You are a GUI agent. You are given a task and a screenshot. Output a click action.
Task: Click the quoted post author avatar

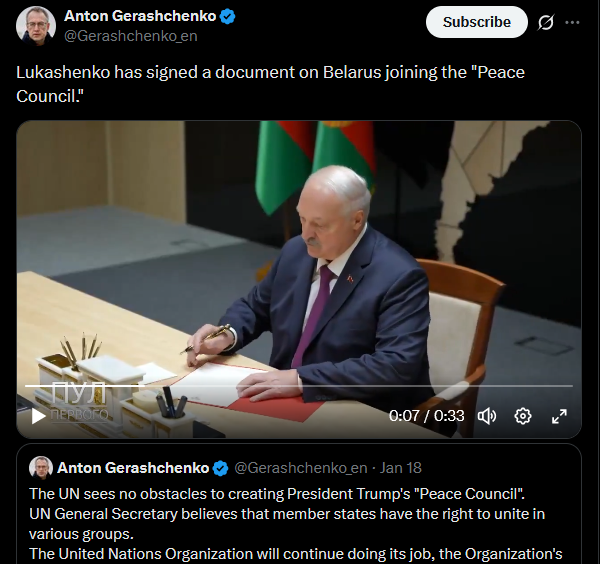point(41,468)
